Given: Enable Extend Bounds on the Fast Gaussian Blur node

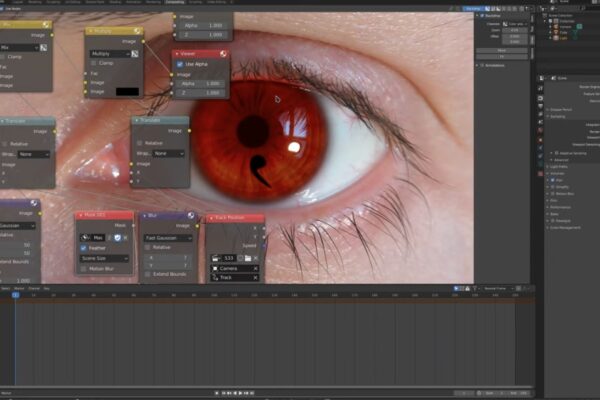Looking at the screenshot, I should tap(148, 274).
